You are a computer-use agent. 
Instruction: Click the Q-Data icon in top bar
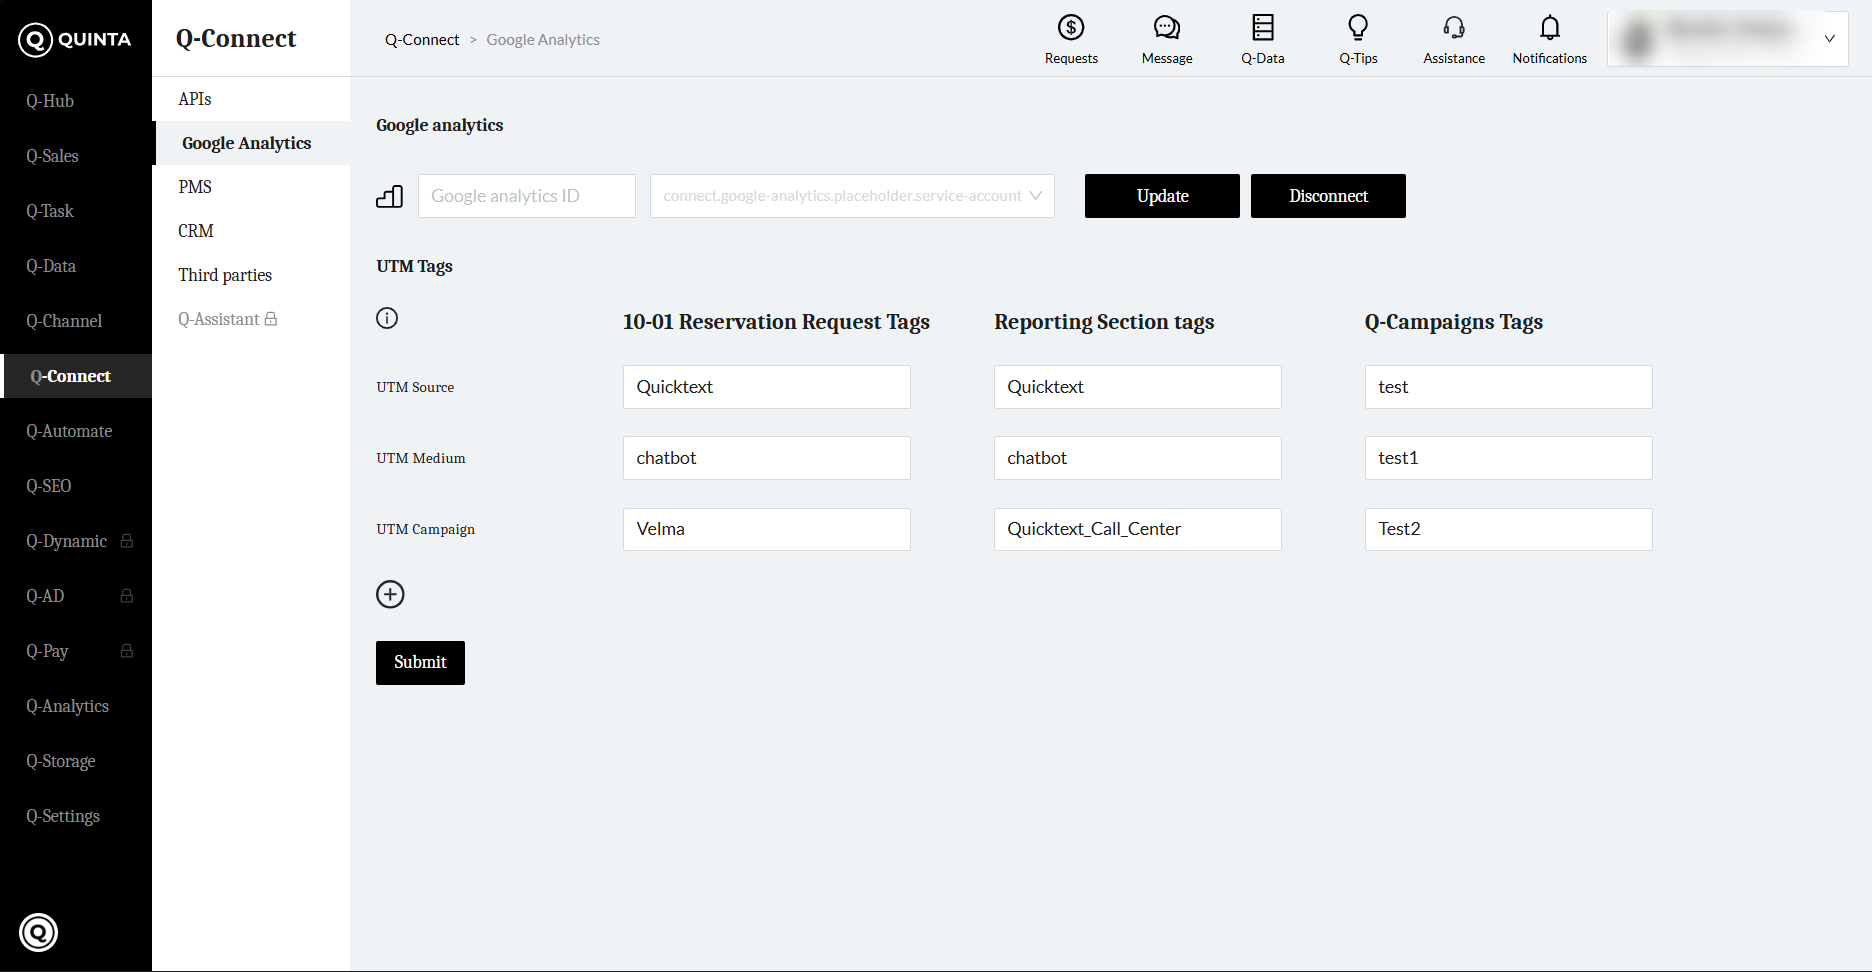tap(1262, 28)
